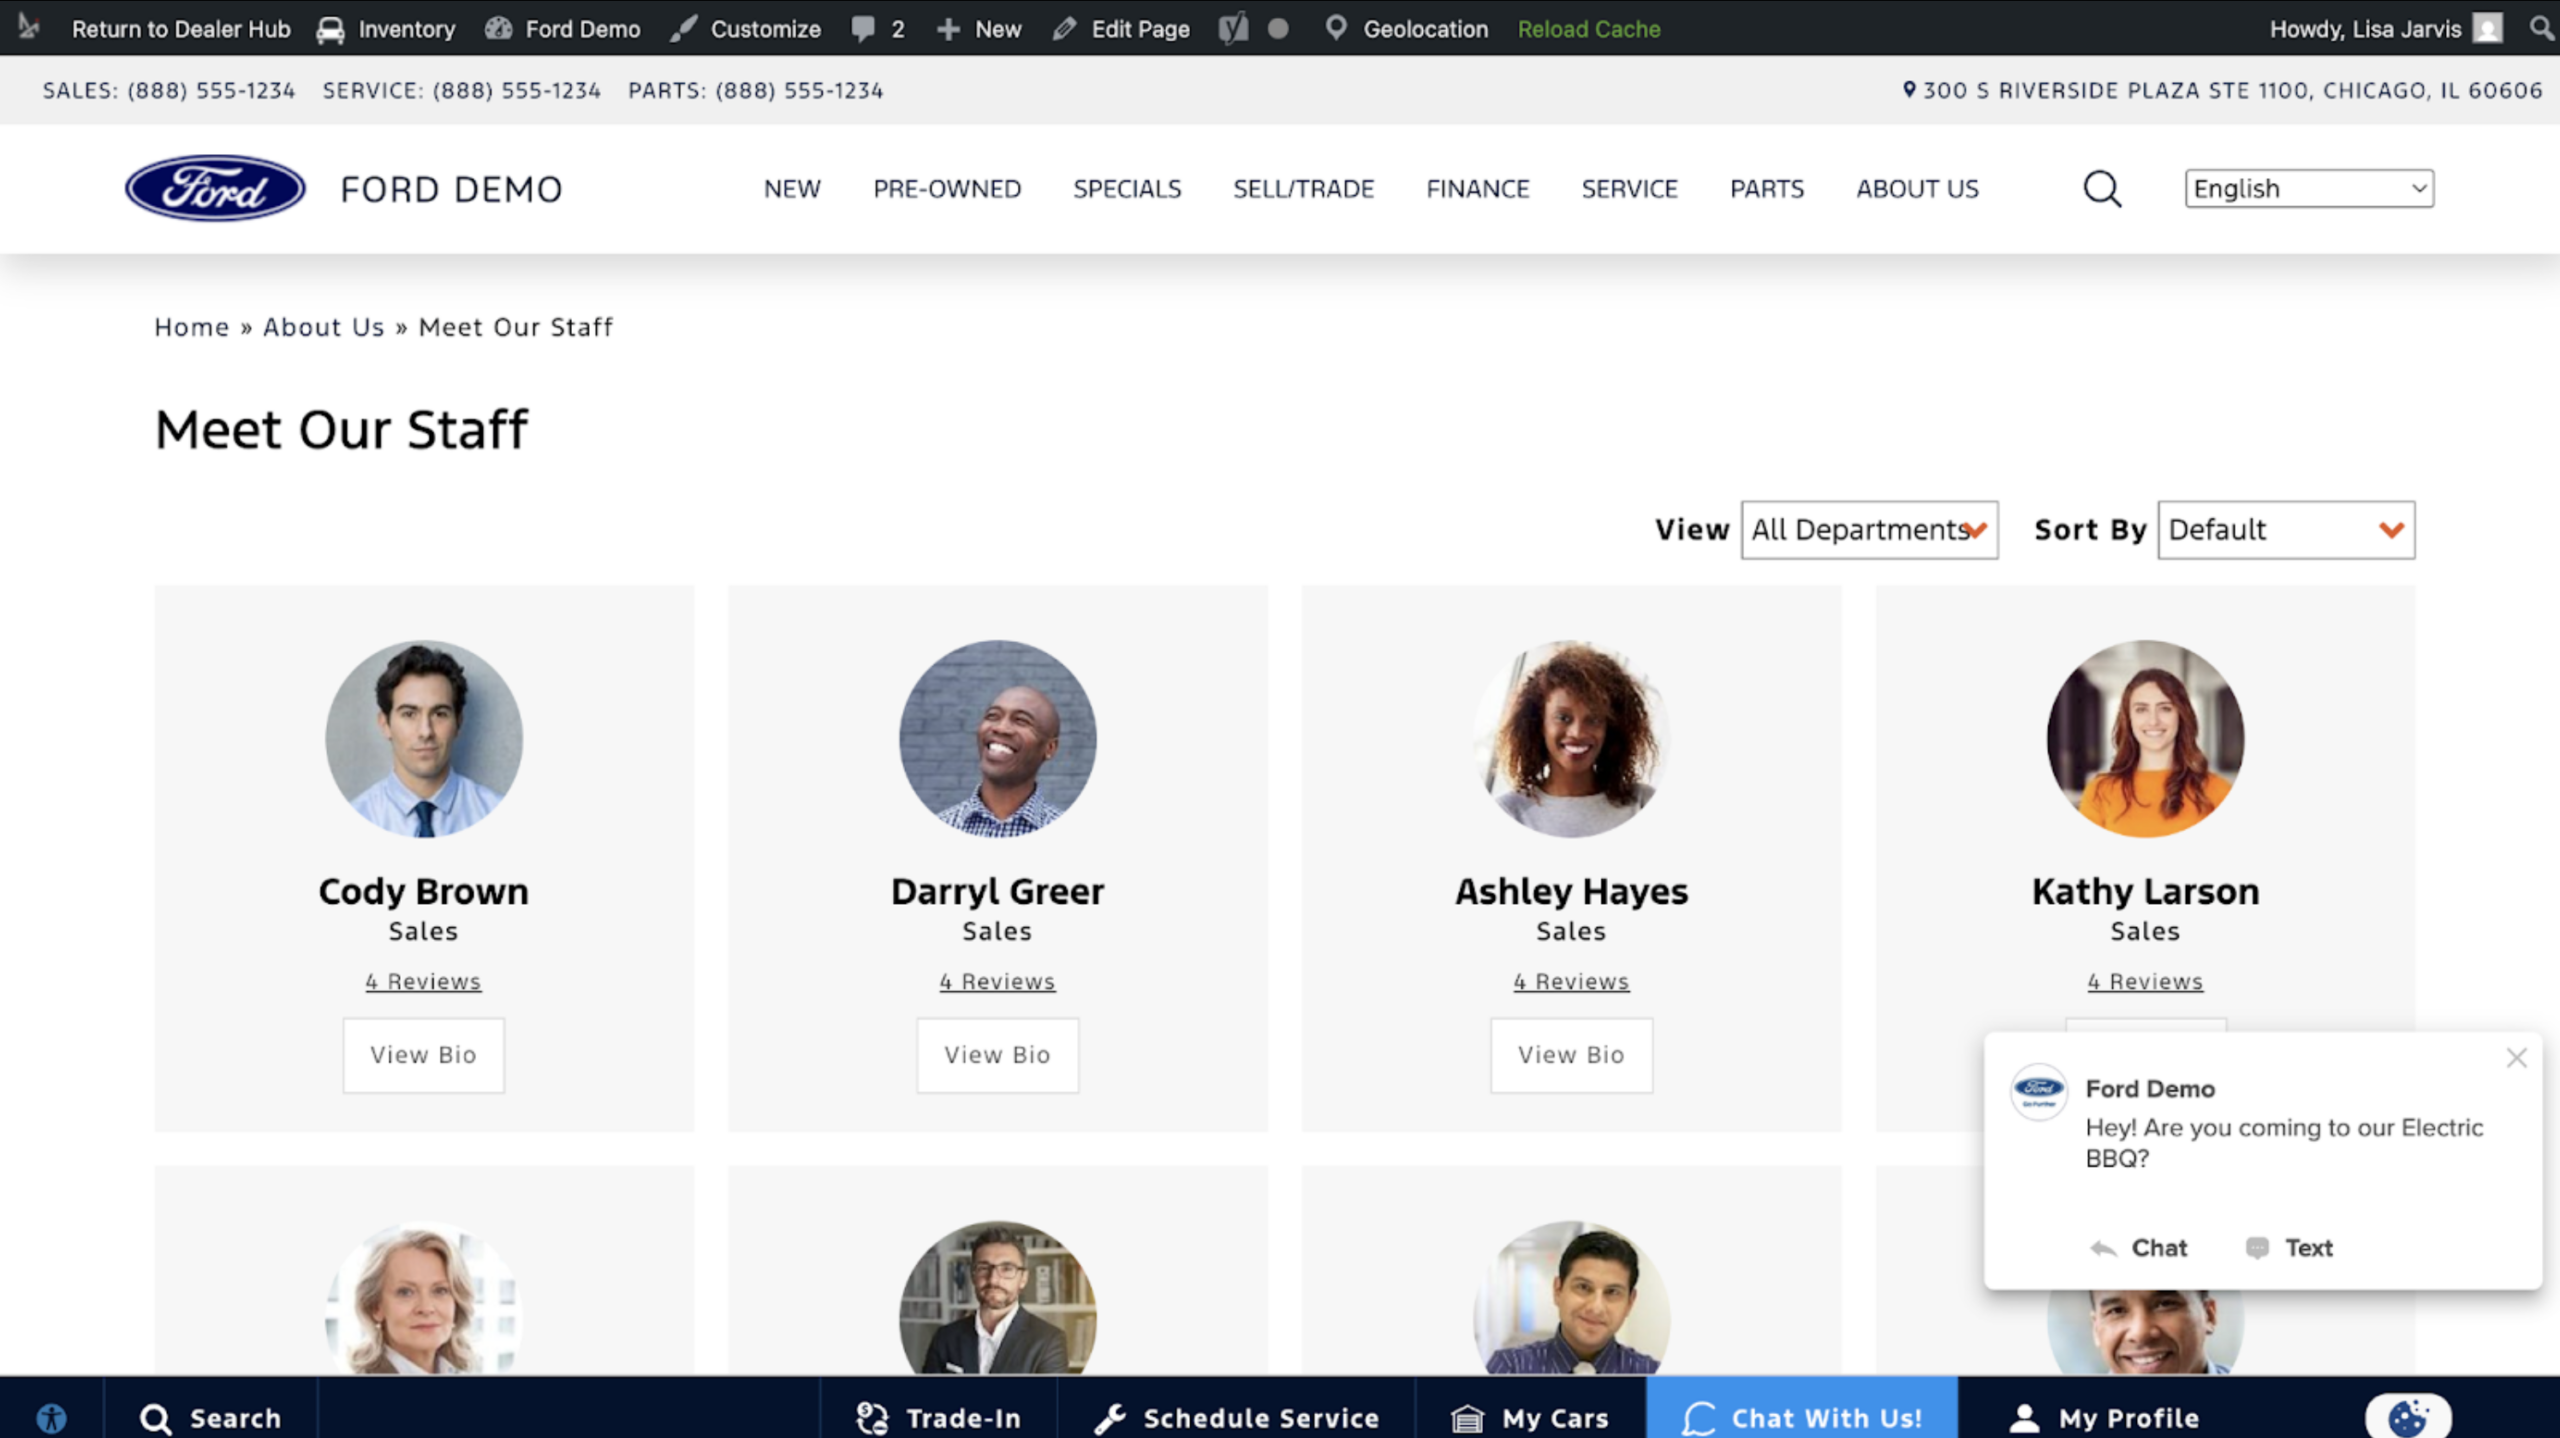Click the dealer address location pin

coord(1909,89)
